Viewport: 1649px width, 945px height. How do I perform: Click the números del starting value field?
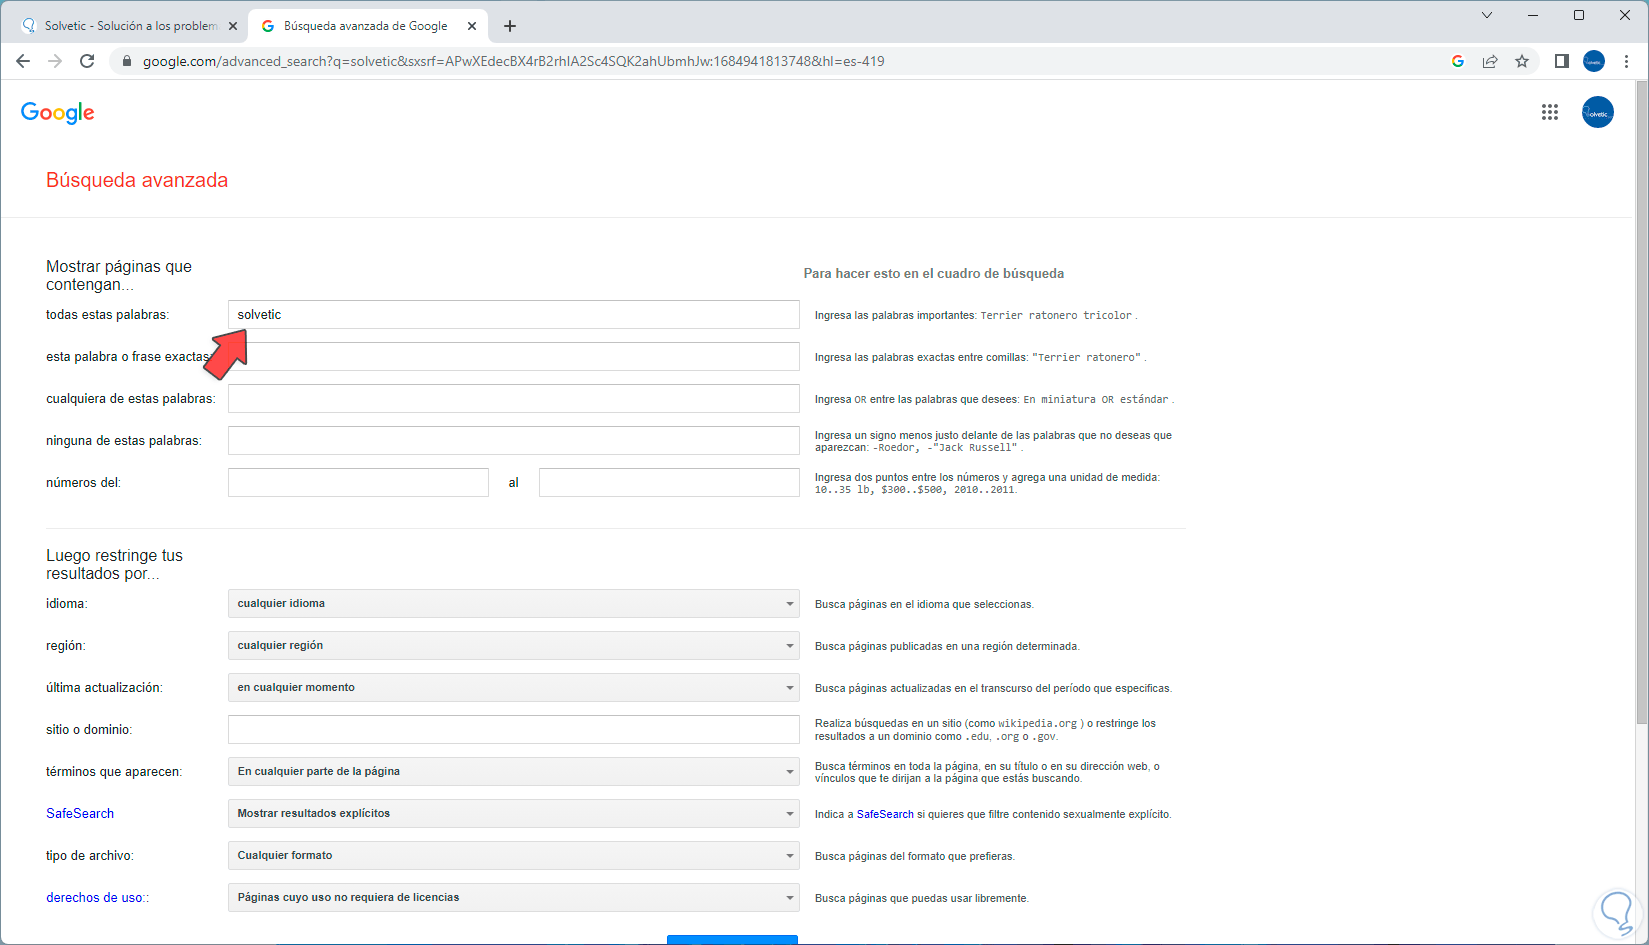pyautogui.click(x=358, y=483)
